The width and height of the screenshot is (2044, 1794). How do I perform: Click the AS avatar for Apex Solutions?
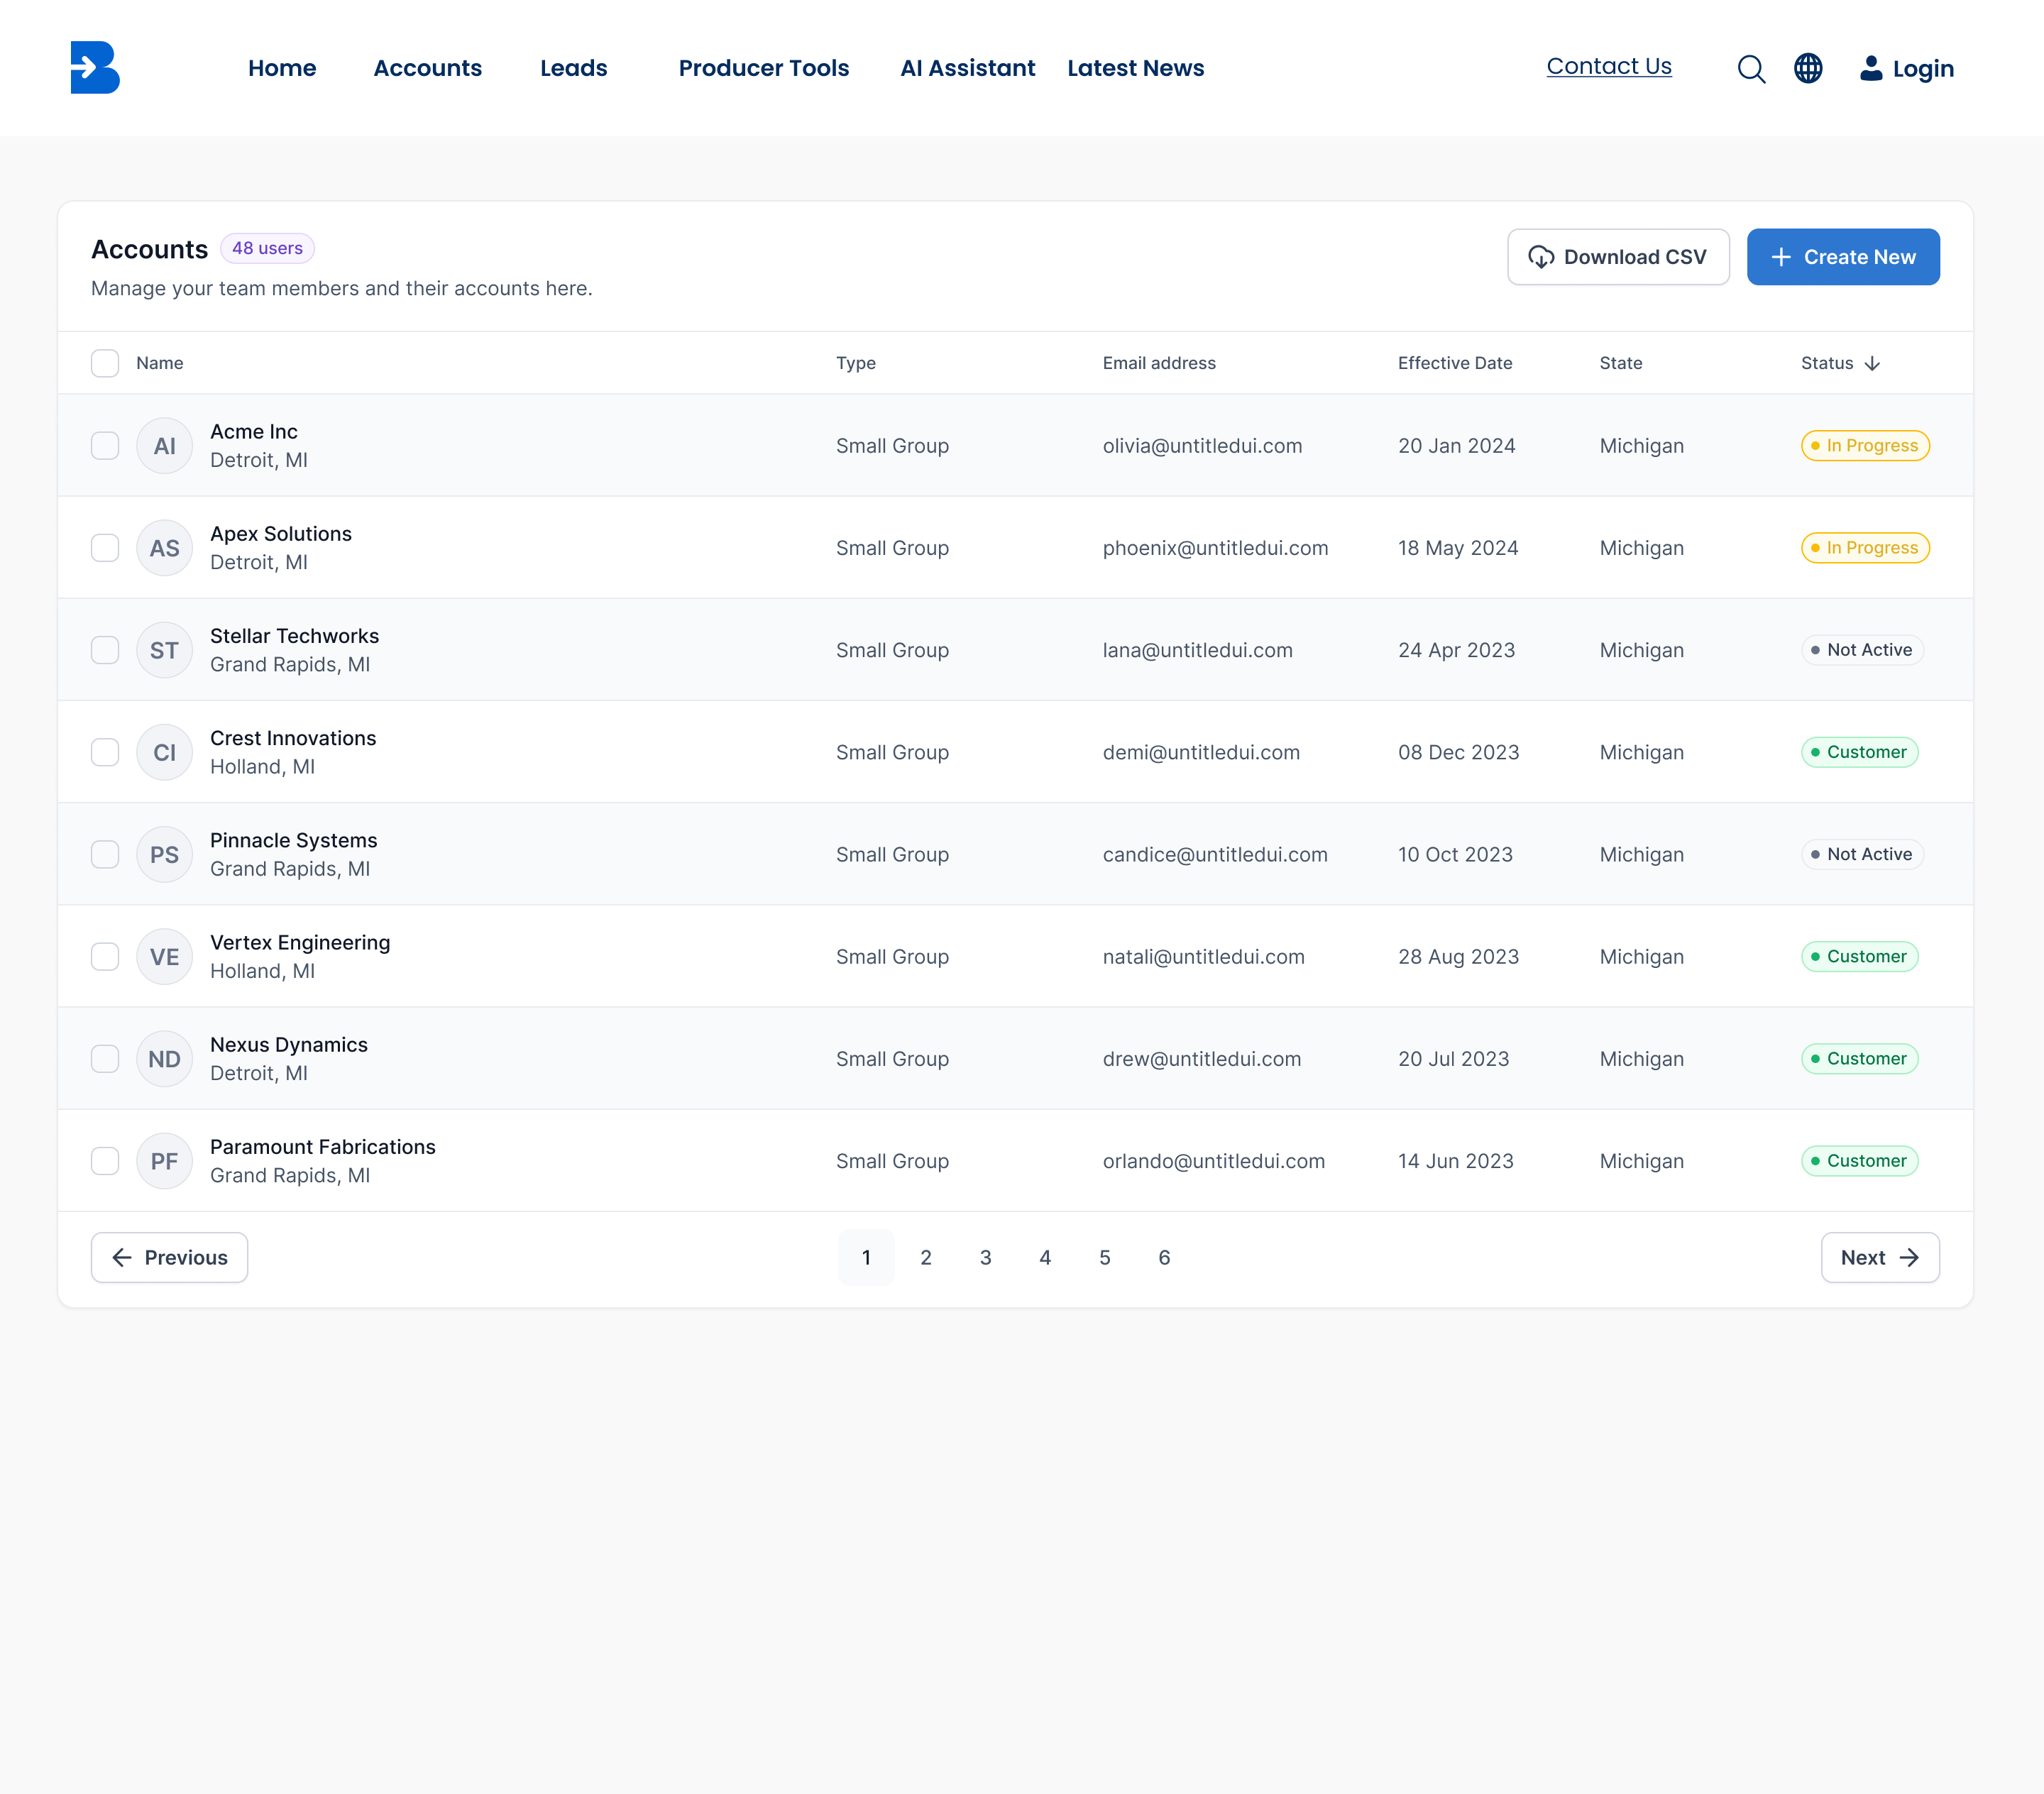[164, 548]
